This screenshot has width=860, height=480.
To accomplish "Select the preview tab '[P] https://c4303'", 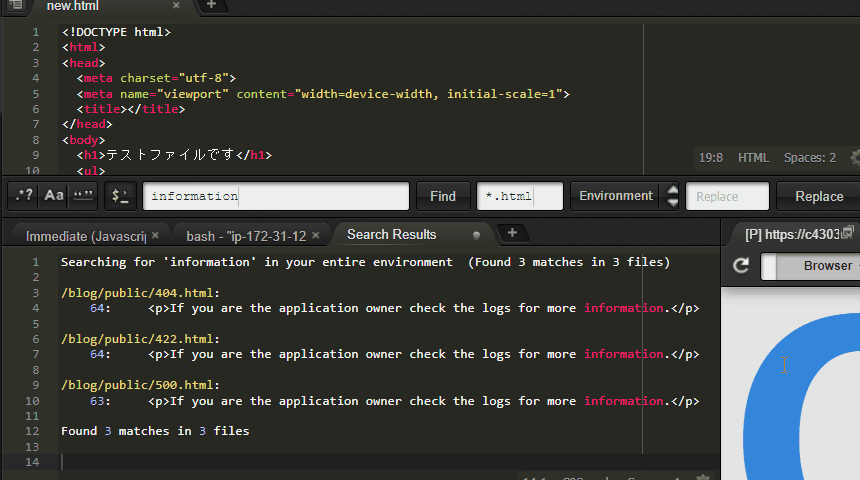I will tap(792, 235).
